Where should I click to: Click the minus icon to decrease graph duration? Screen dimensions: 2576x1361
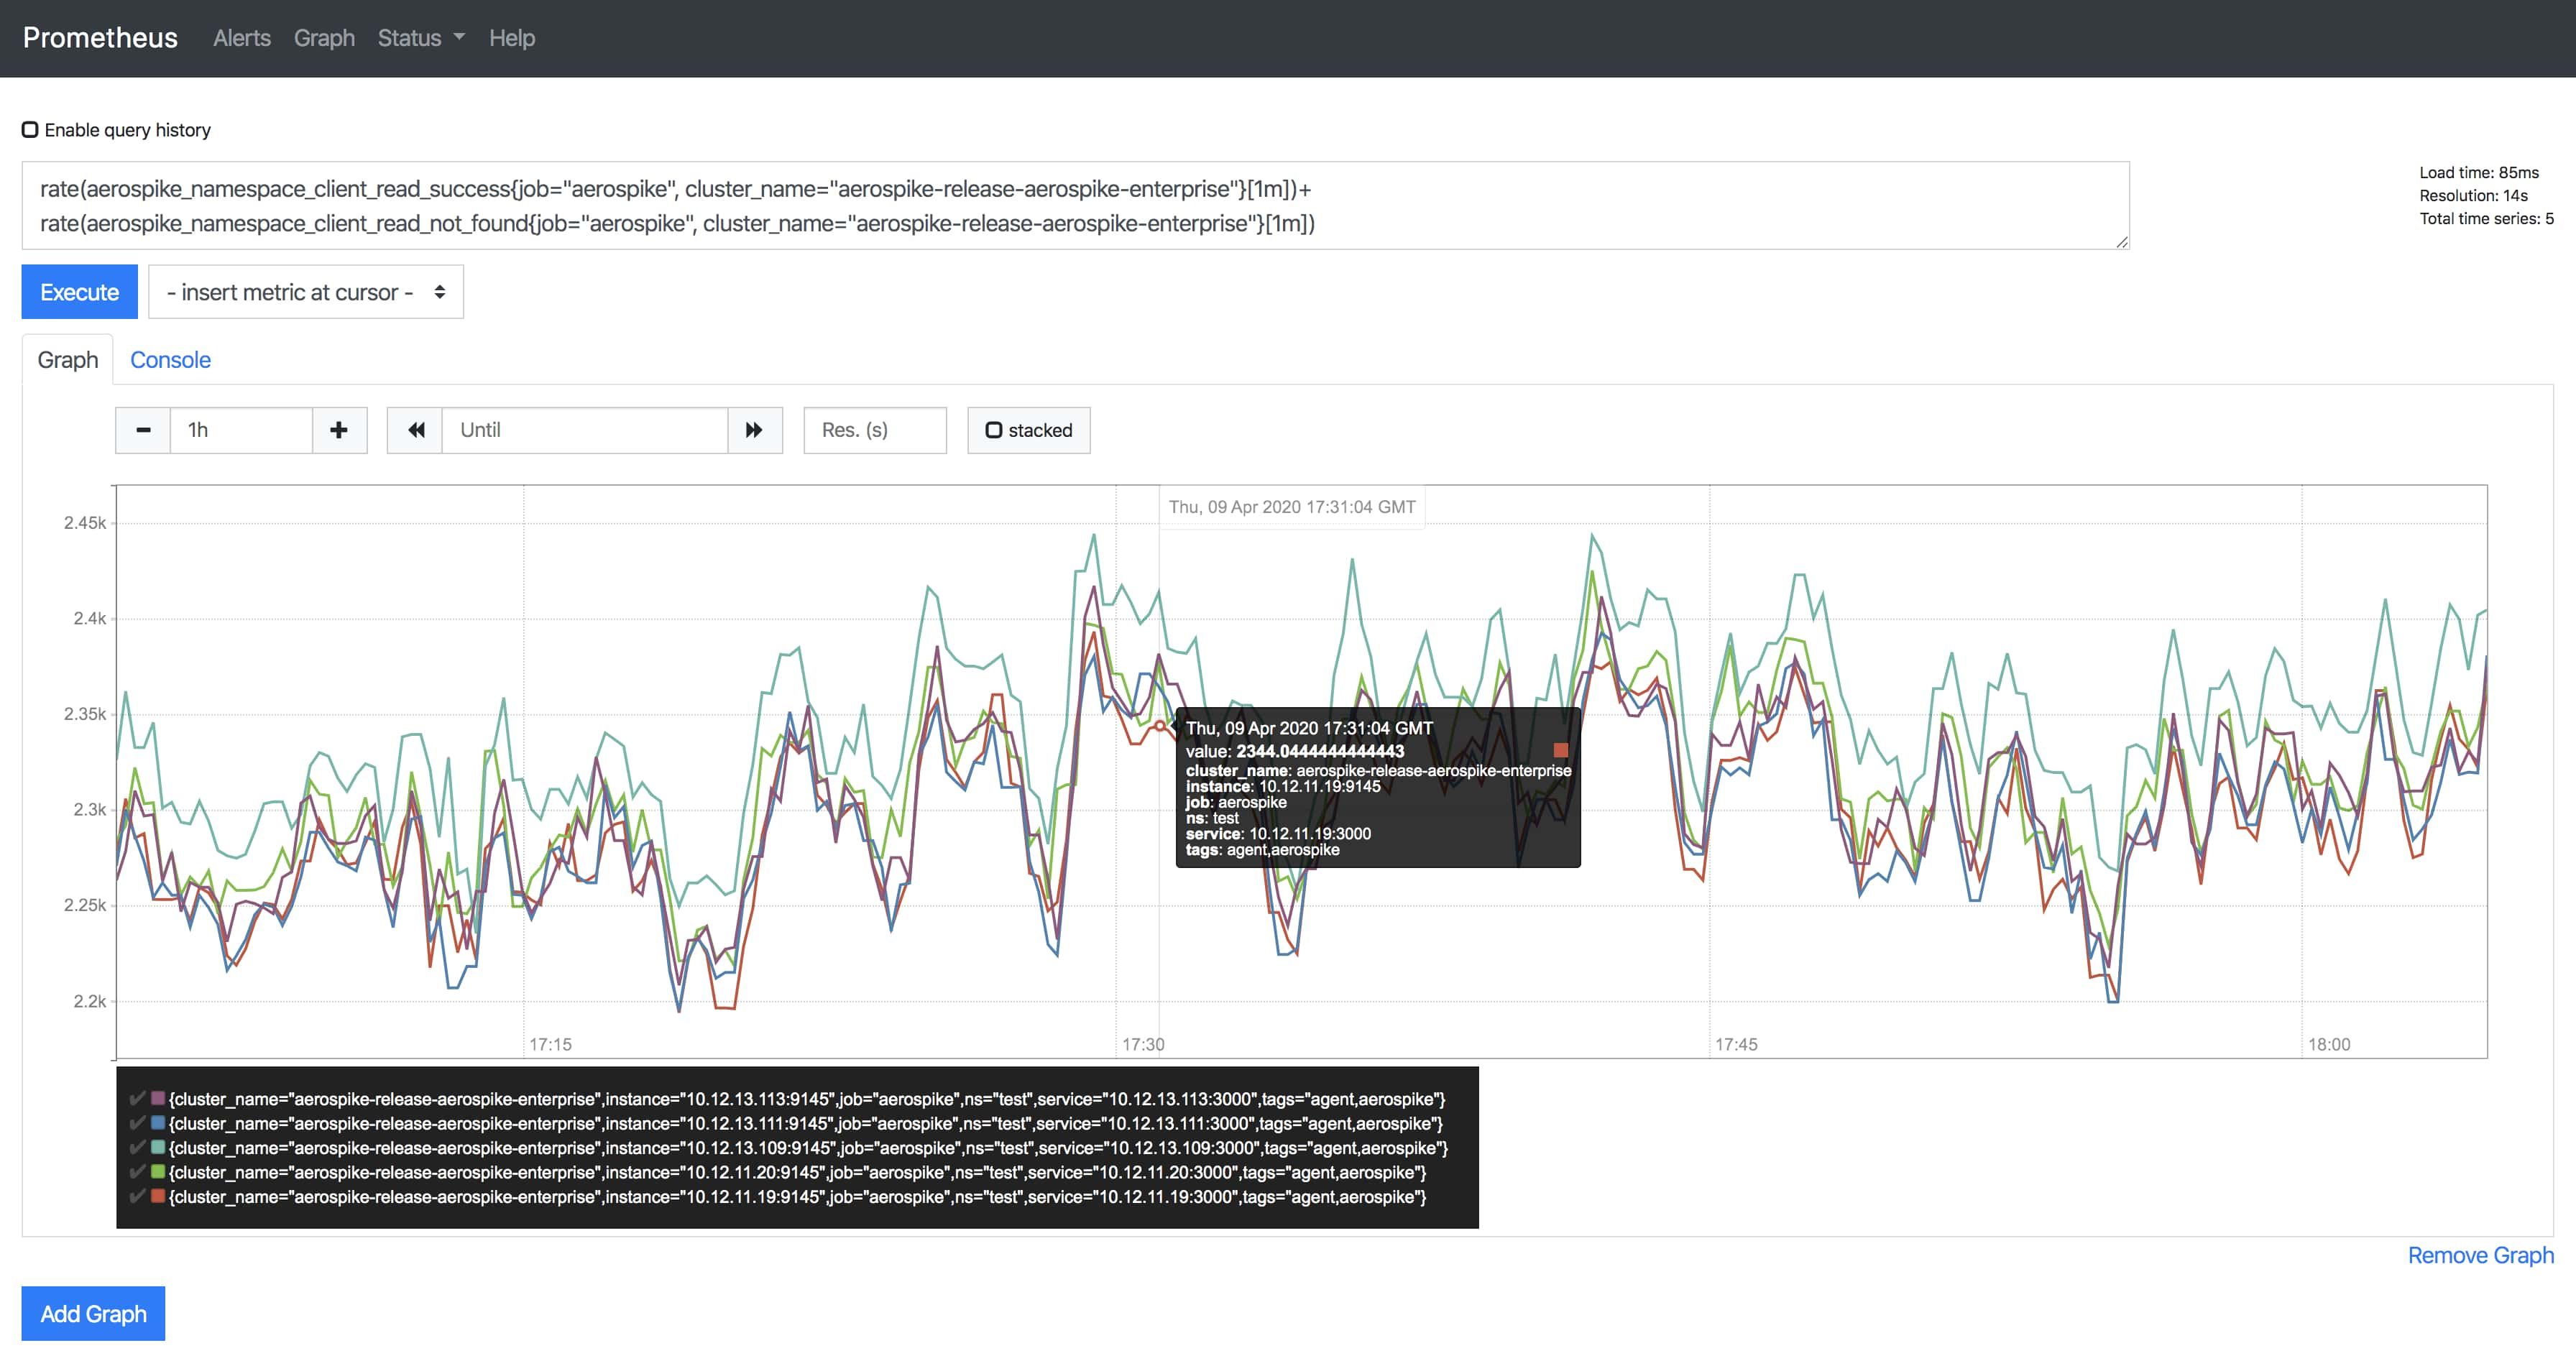tap(143, 429)
